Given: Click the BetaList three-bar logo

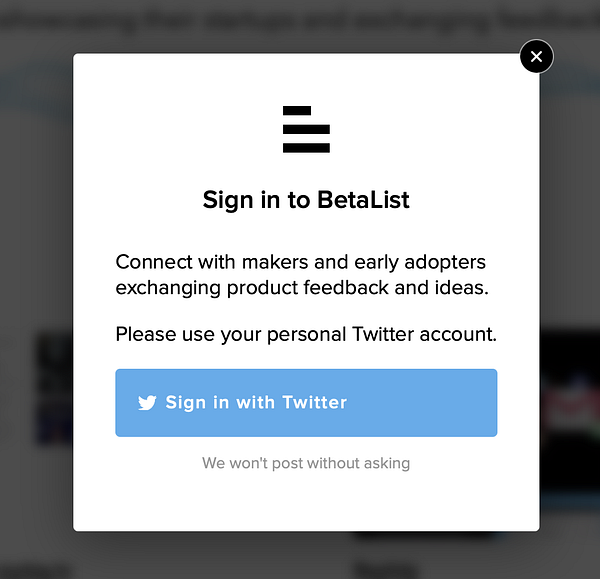Looking at the screenshot, I should [306, 129].
